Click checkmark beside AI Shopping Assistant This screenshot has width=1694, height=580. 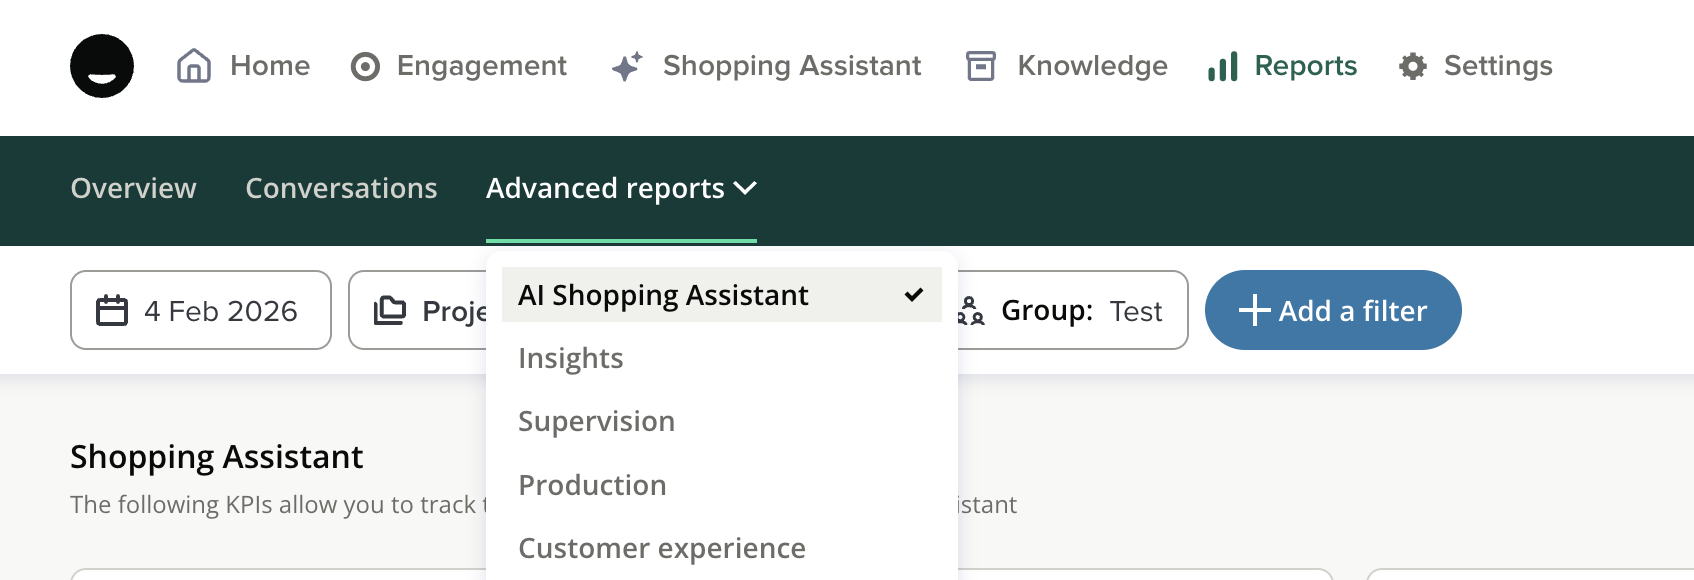(913, 295)
